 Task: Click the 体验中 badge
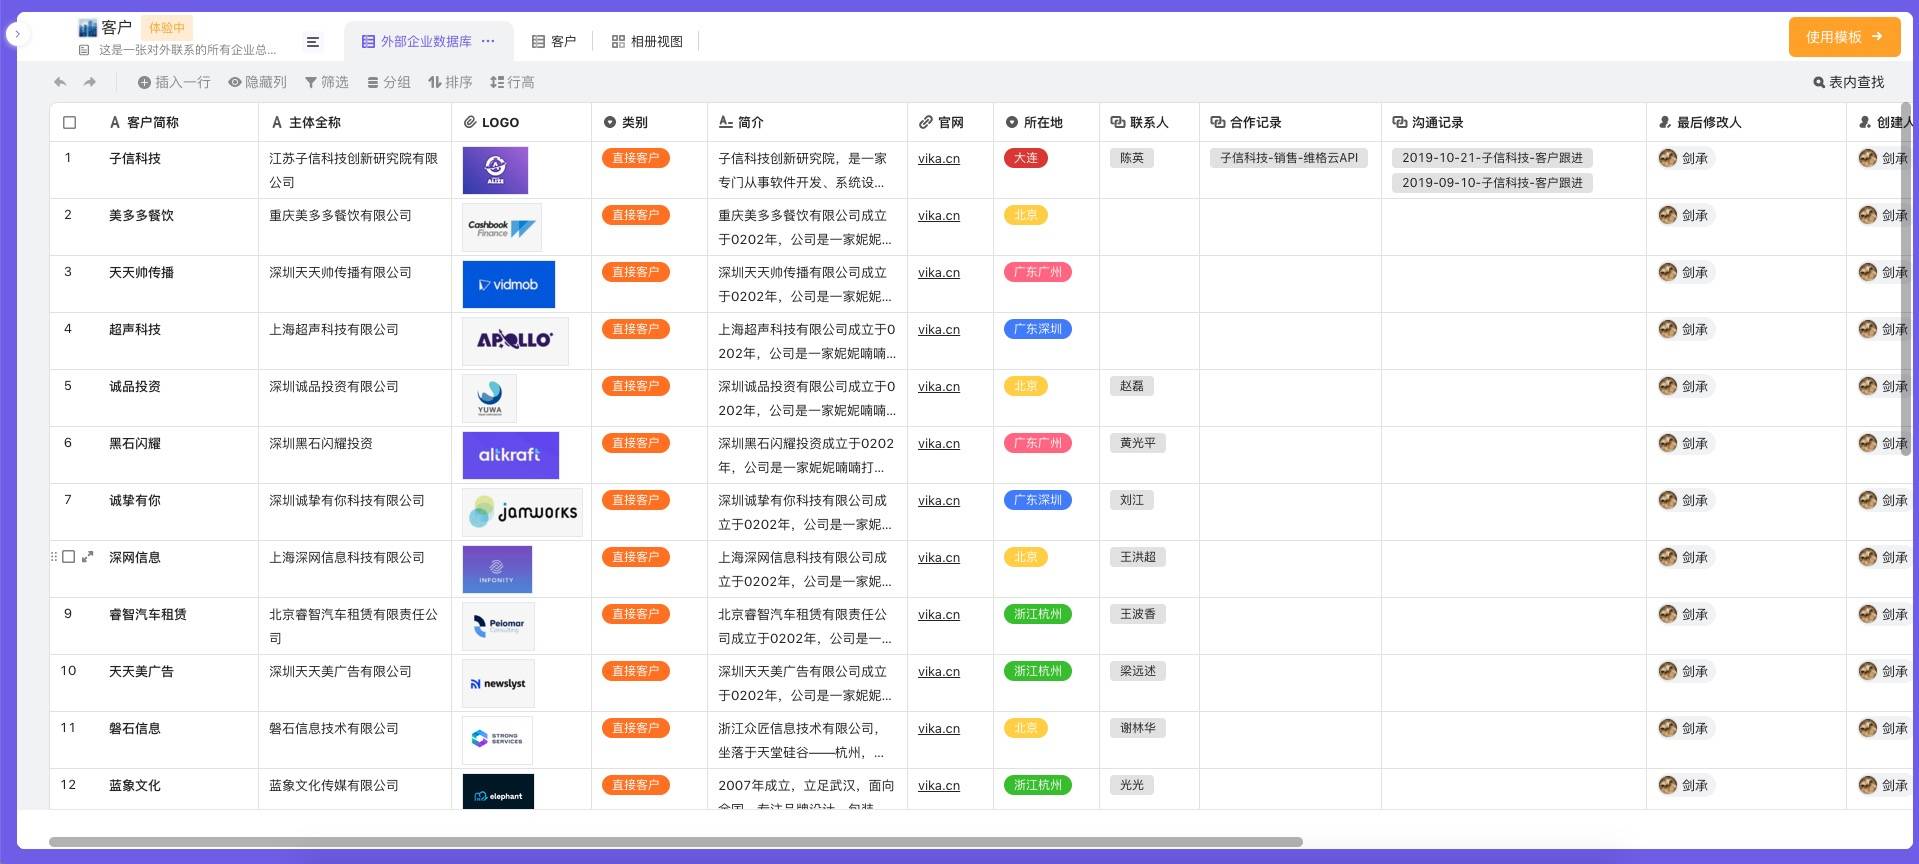point(167,28)
